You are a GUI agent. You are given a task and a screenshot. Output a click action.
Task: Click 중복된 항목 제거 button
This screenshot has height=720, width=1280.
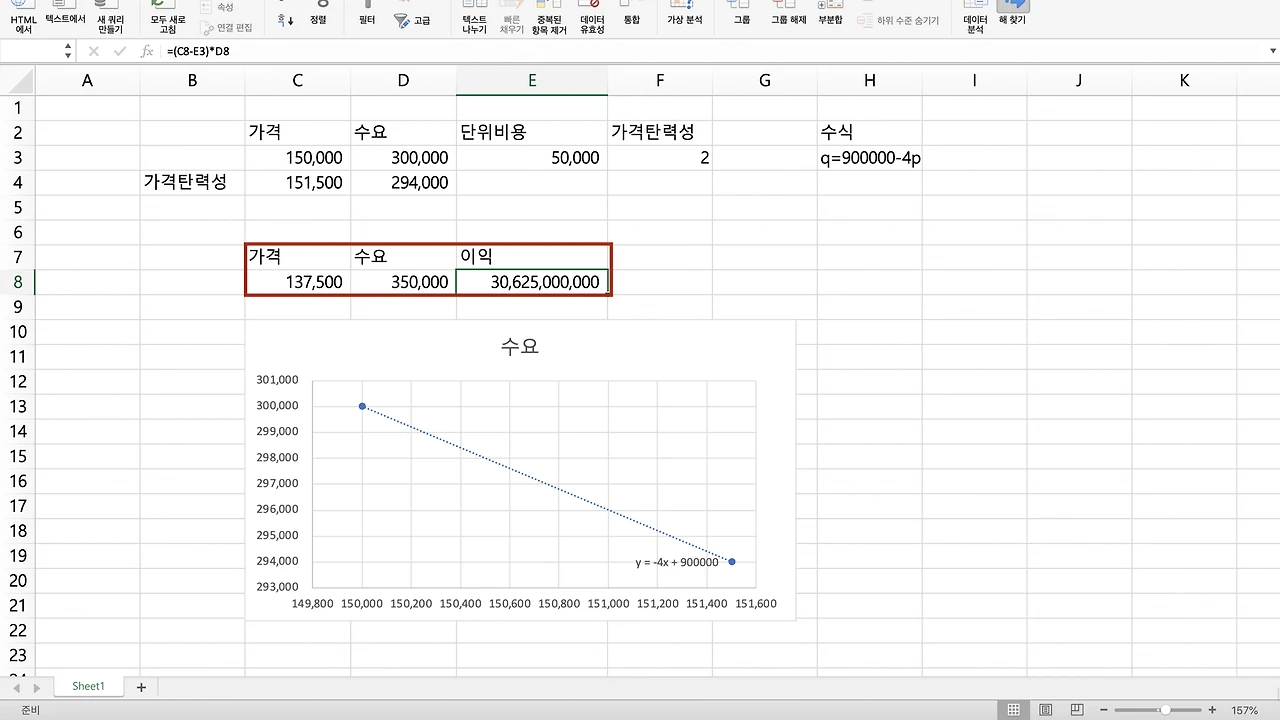pyautogui.click(x=550, y=17)
